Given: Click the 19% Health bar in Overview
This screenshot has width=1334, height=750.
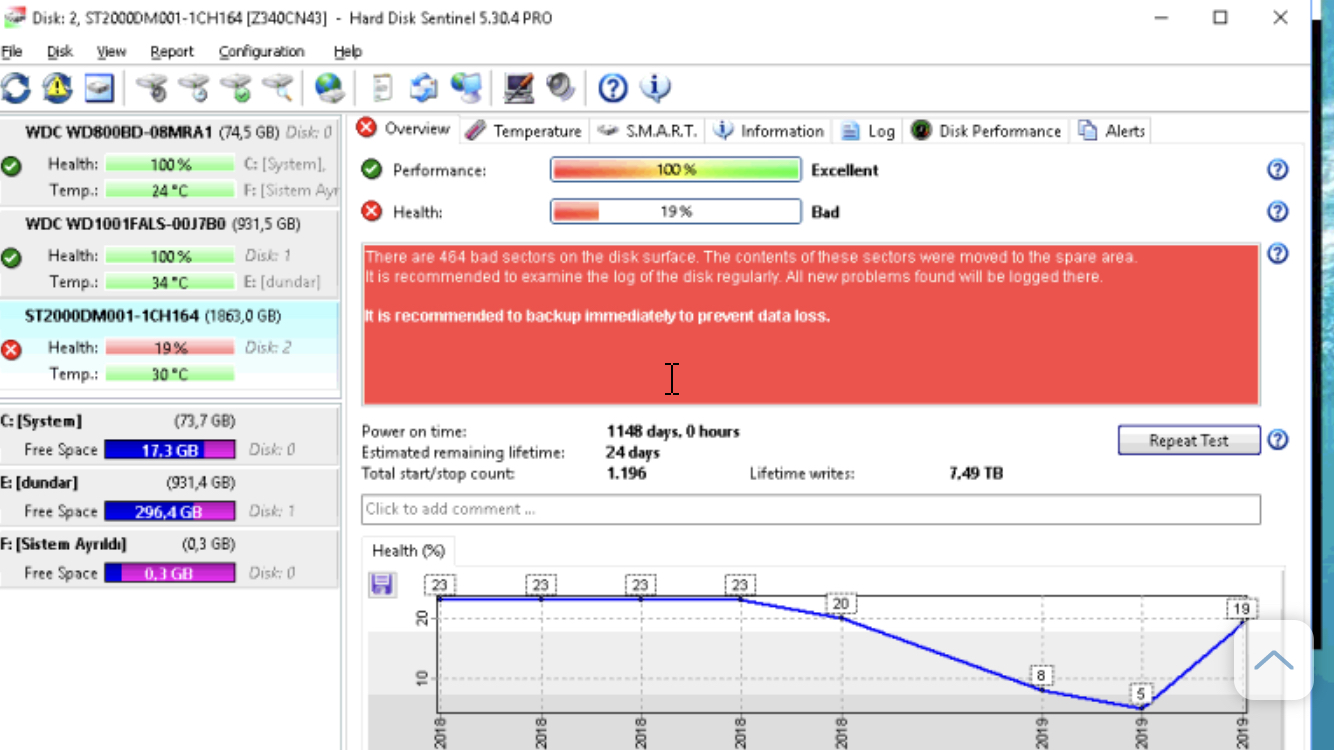Looking at the screenshot, I should [x=676, y=212].
